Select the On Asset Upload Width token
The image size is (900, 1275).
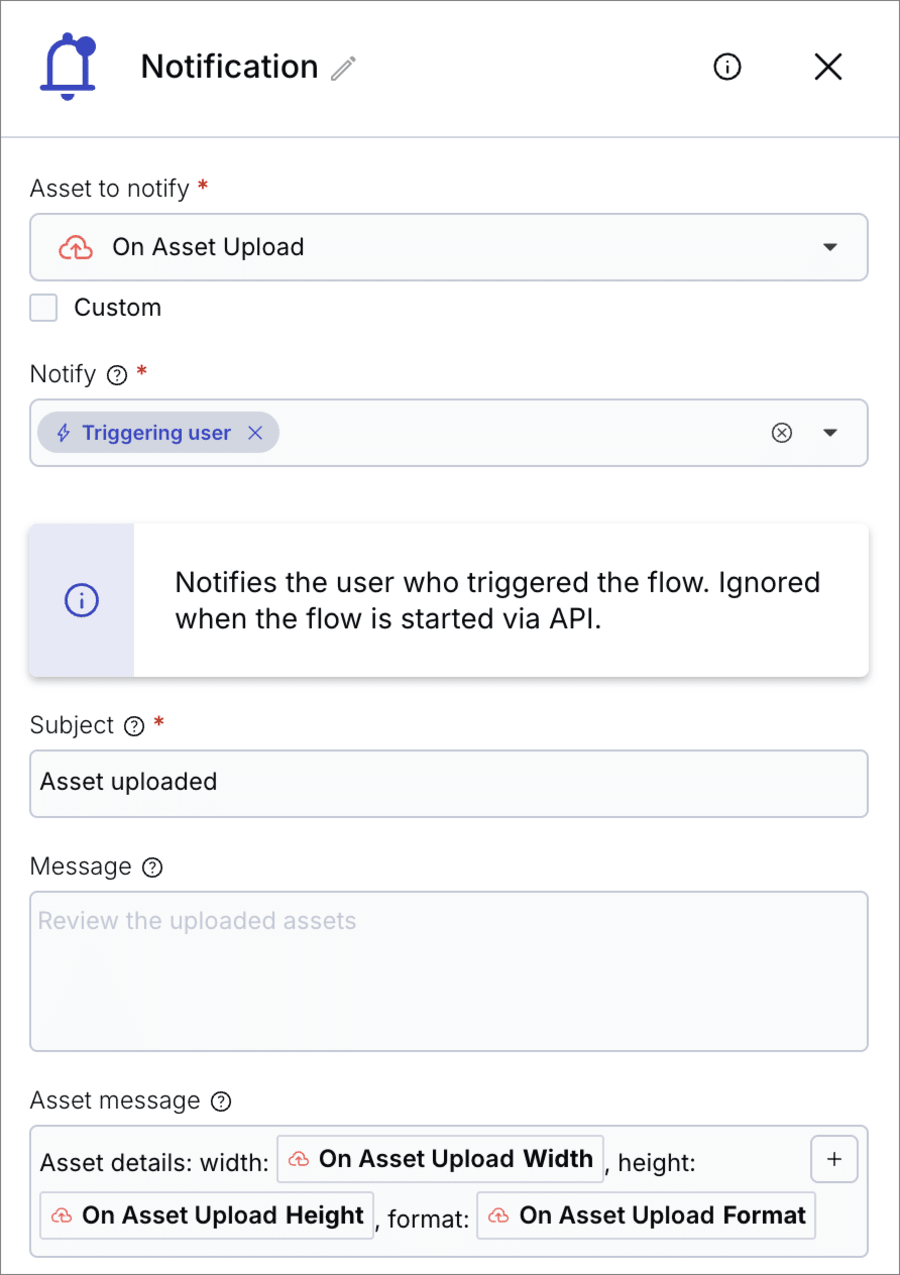tap(440, 1159)
